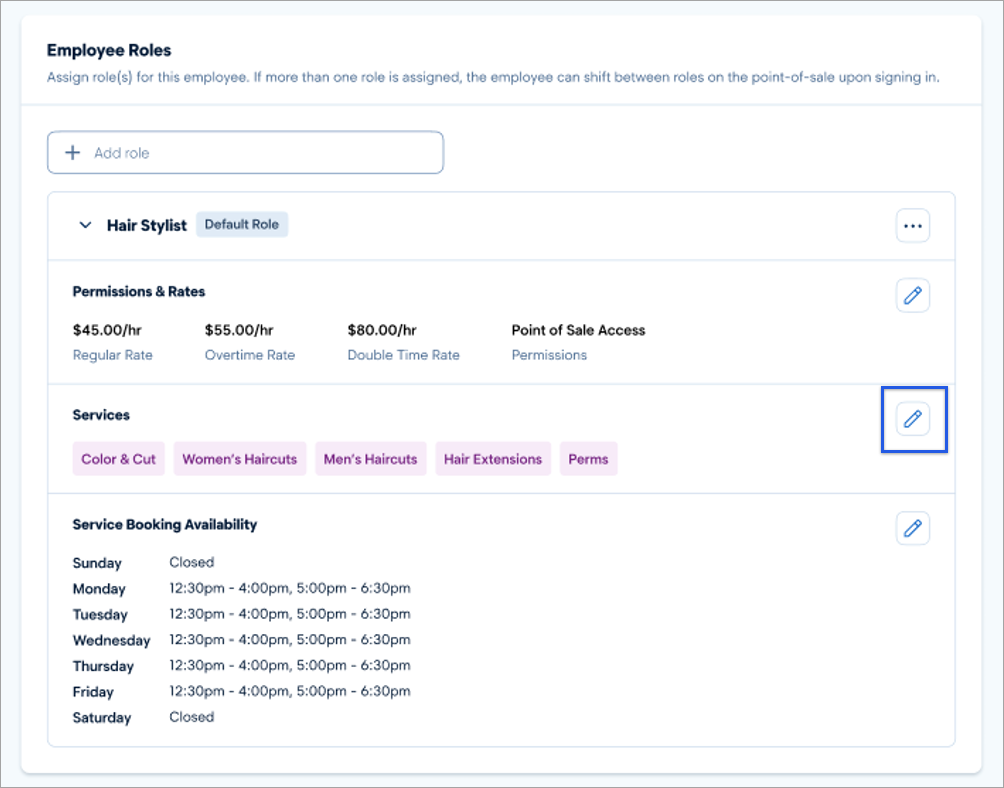Screen dimensions: 1004x788
Task: Click the plus icon on Add role
Action: tap(71, 152)
